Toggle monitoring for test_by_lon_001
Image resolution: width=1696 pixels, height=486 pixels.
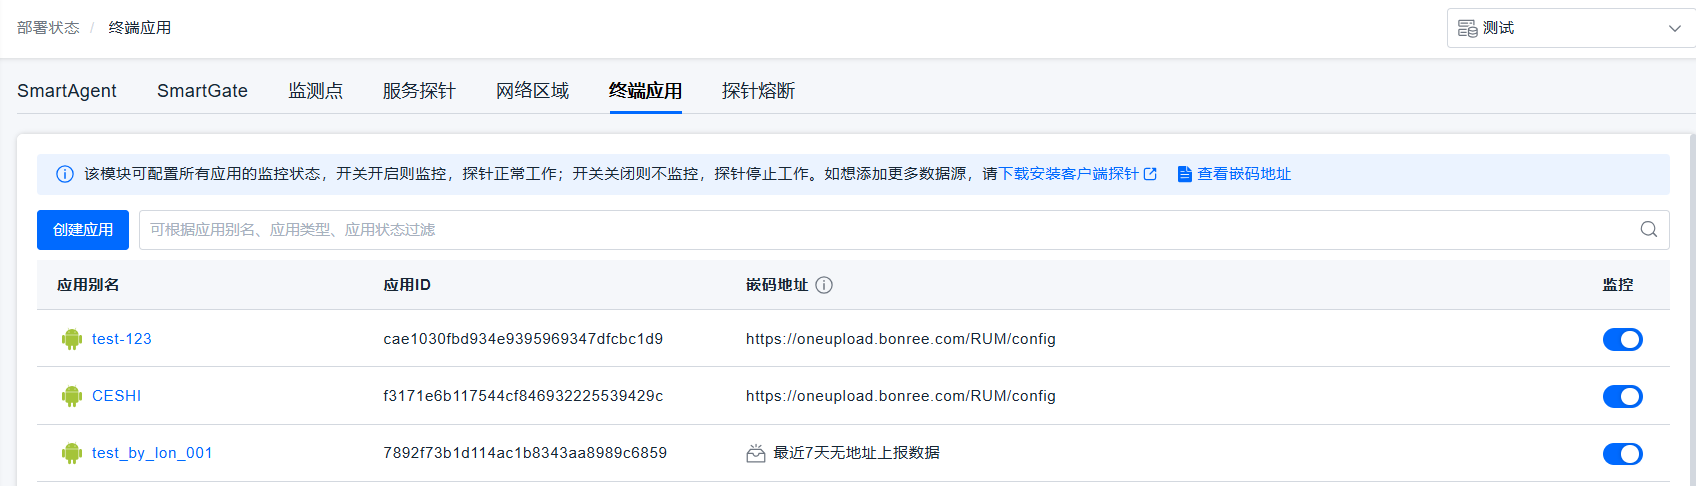(1622, 454)
